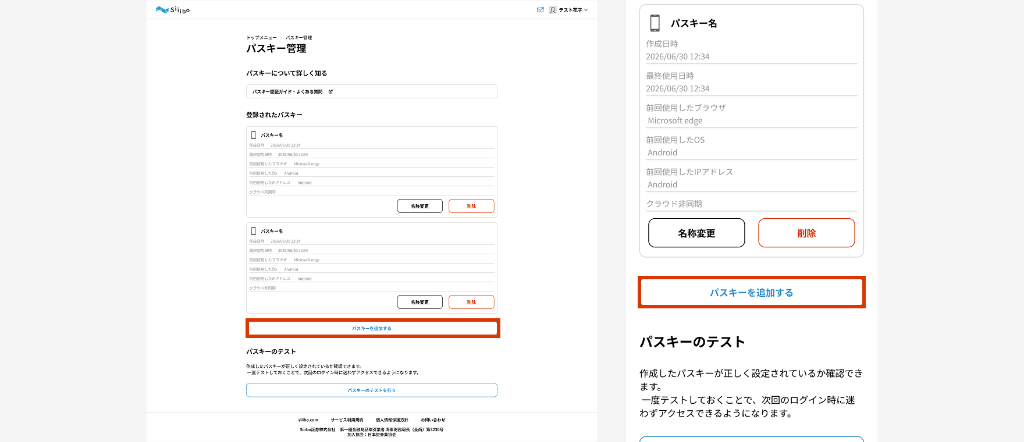The image size is (1024, 442).
Task: Click the large 削除 button in mobile view
Action: pyautogui.click(x=807, y=233)
